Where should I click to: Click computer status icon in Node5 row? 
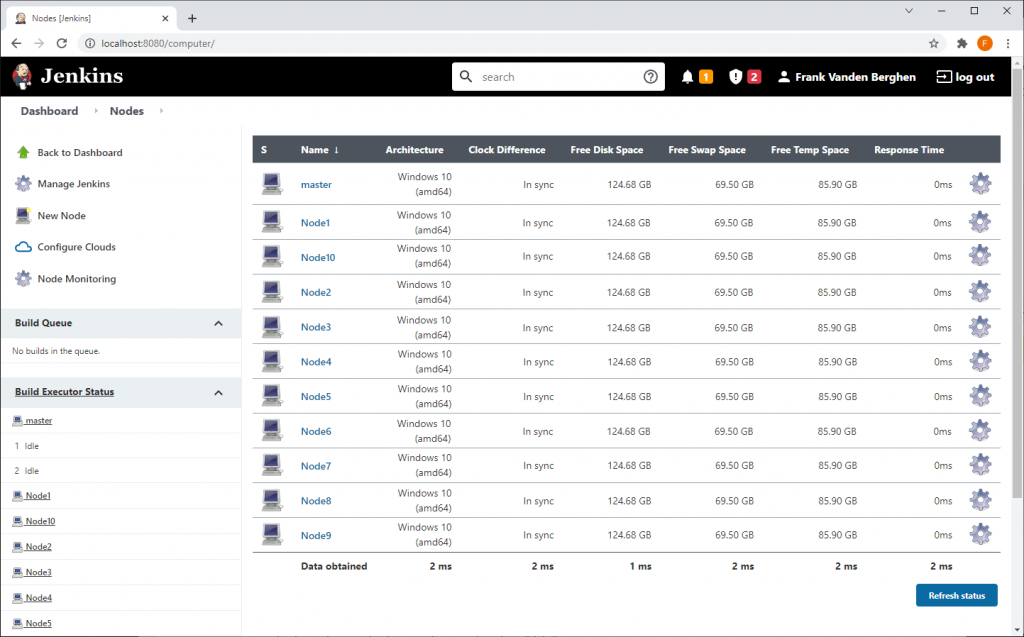272,396
